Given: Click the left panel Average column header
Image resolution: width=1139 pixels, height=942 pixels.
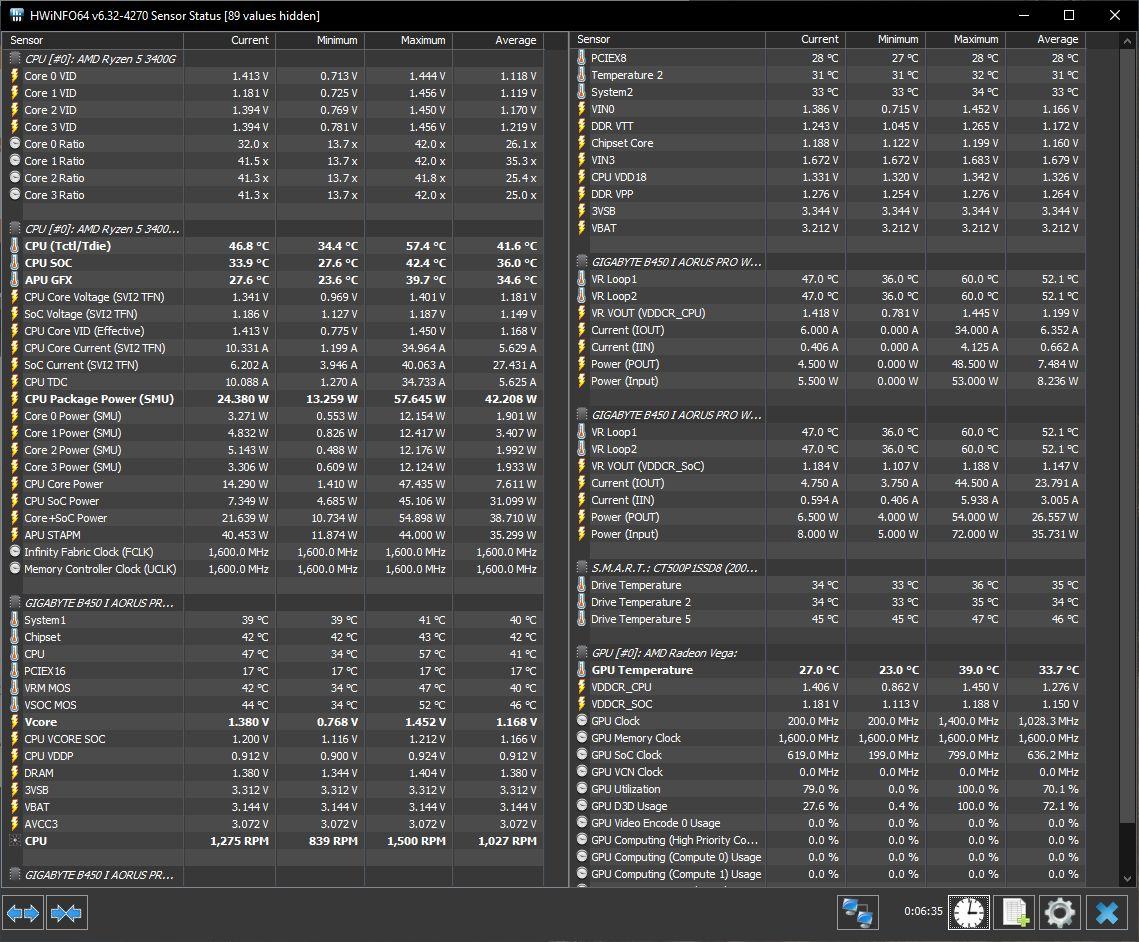Looking at the screenshot, I should 498,40.
